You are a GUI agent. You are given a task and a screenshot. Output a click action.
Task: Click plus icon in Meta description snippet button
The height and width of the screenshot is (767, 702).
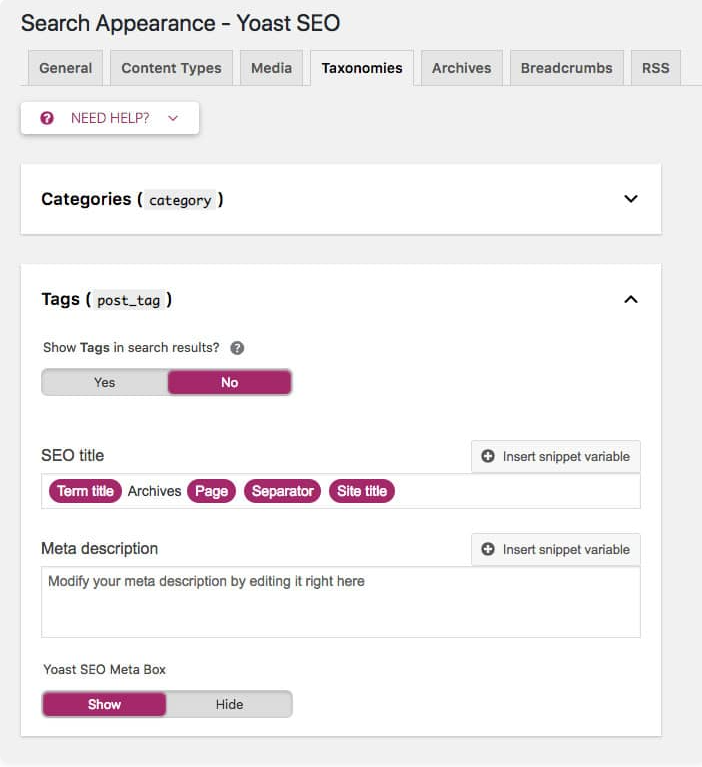pyautogui.click(x=488, y=549)
